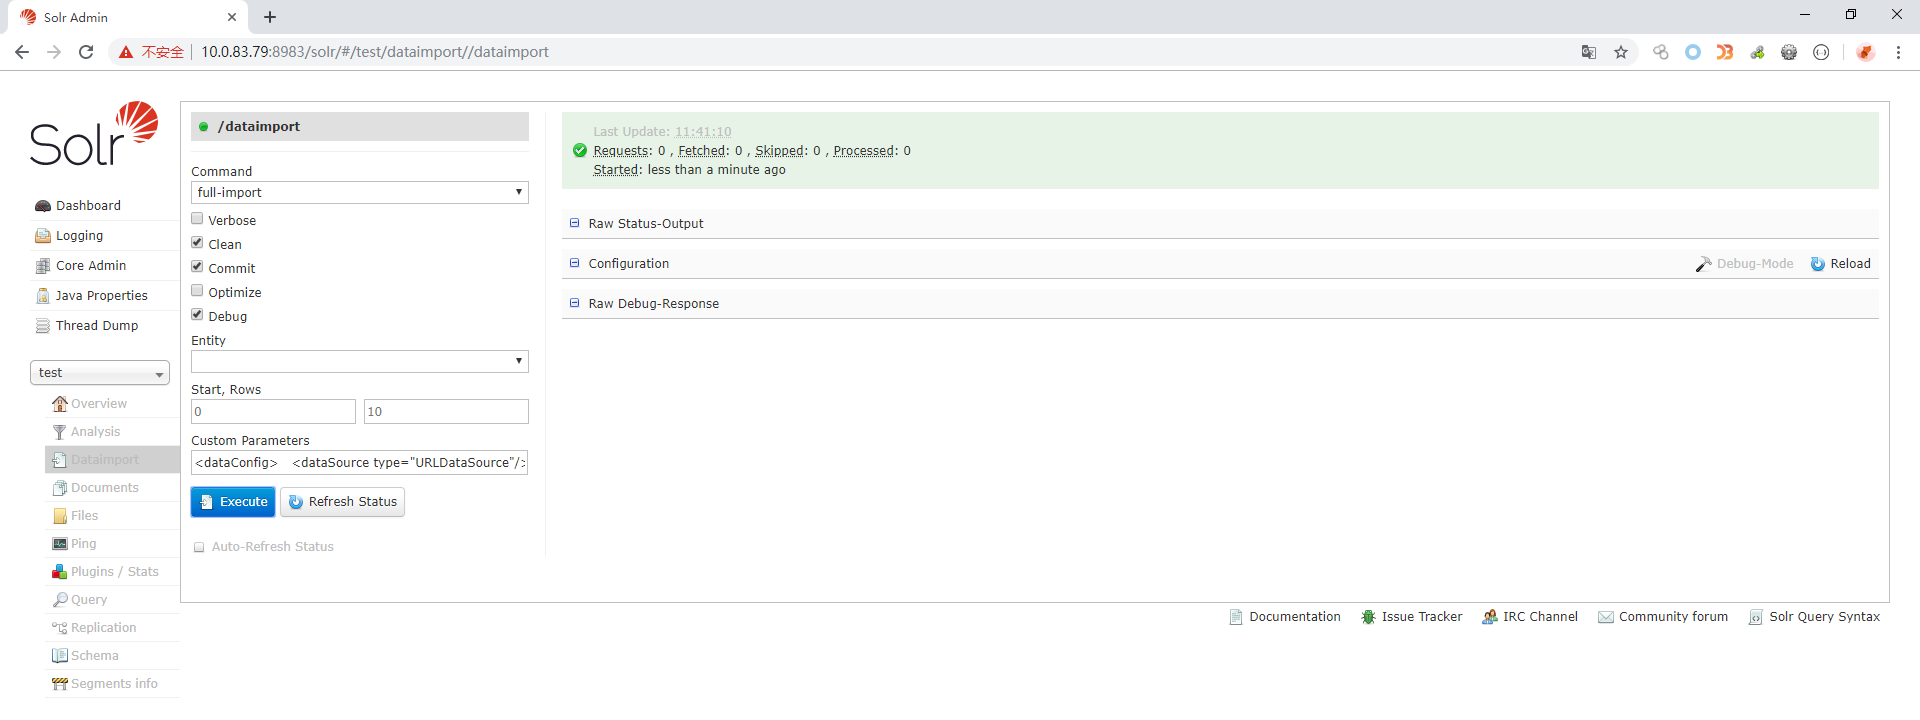Image resolution: width=1920 pixels, height=720 pixels.
Task: Click the Schema book icon
Action: pos(60,656)
